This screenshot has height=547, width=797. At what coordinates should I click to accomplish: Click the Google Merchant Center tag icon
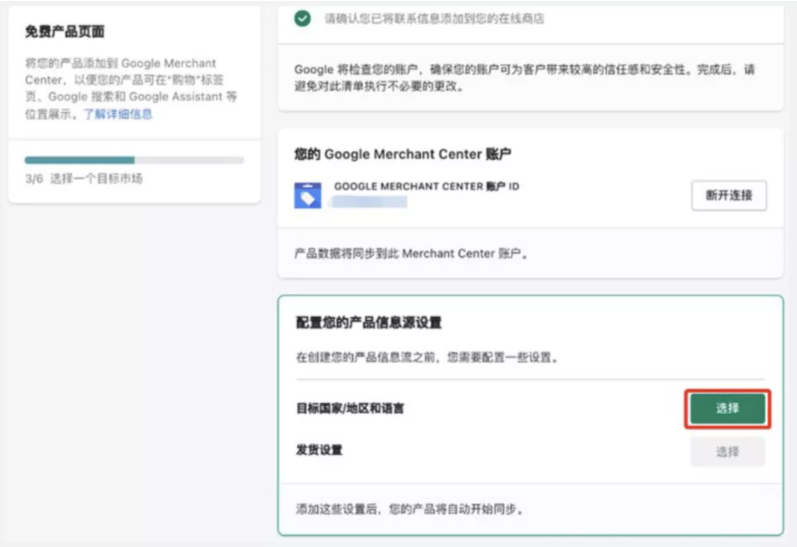coord(308,195)
